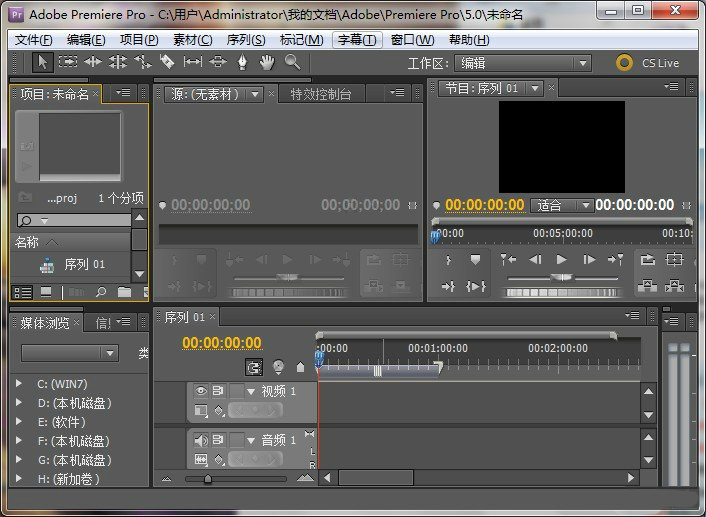
Task: Toggle track lock box on 视频 1
Action: click(235, 391)
